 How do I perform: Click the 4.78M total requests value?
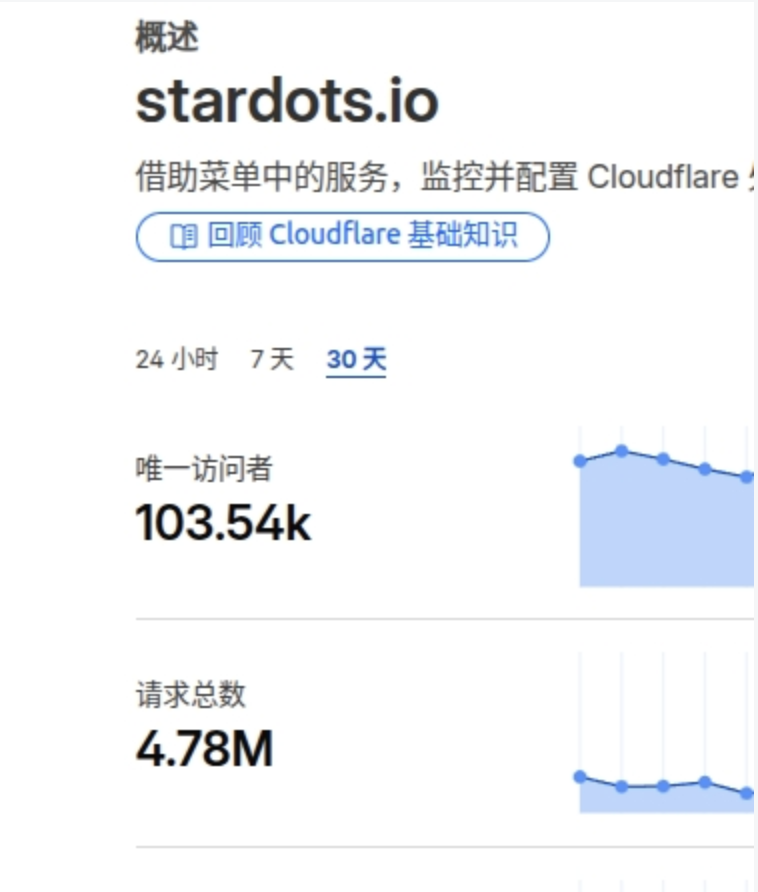pos(204,749)
